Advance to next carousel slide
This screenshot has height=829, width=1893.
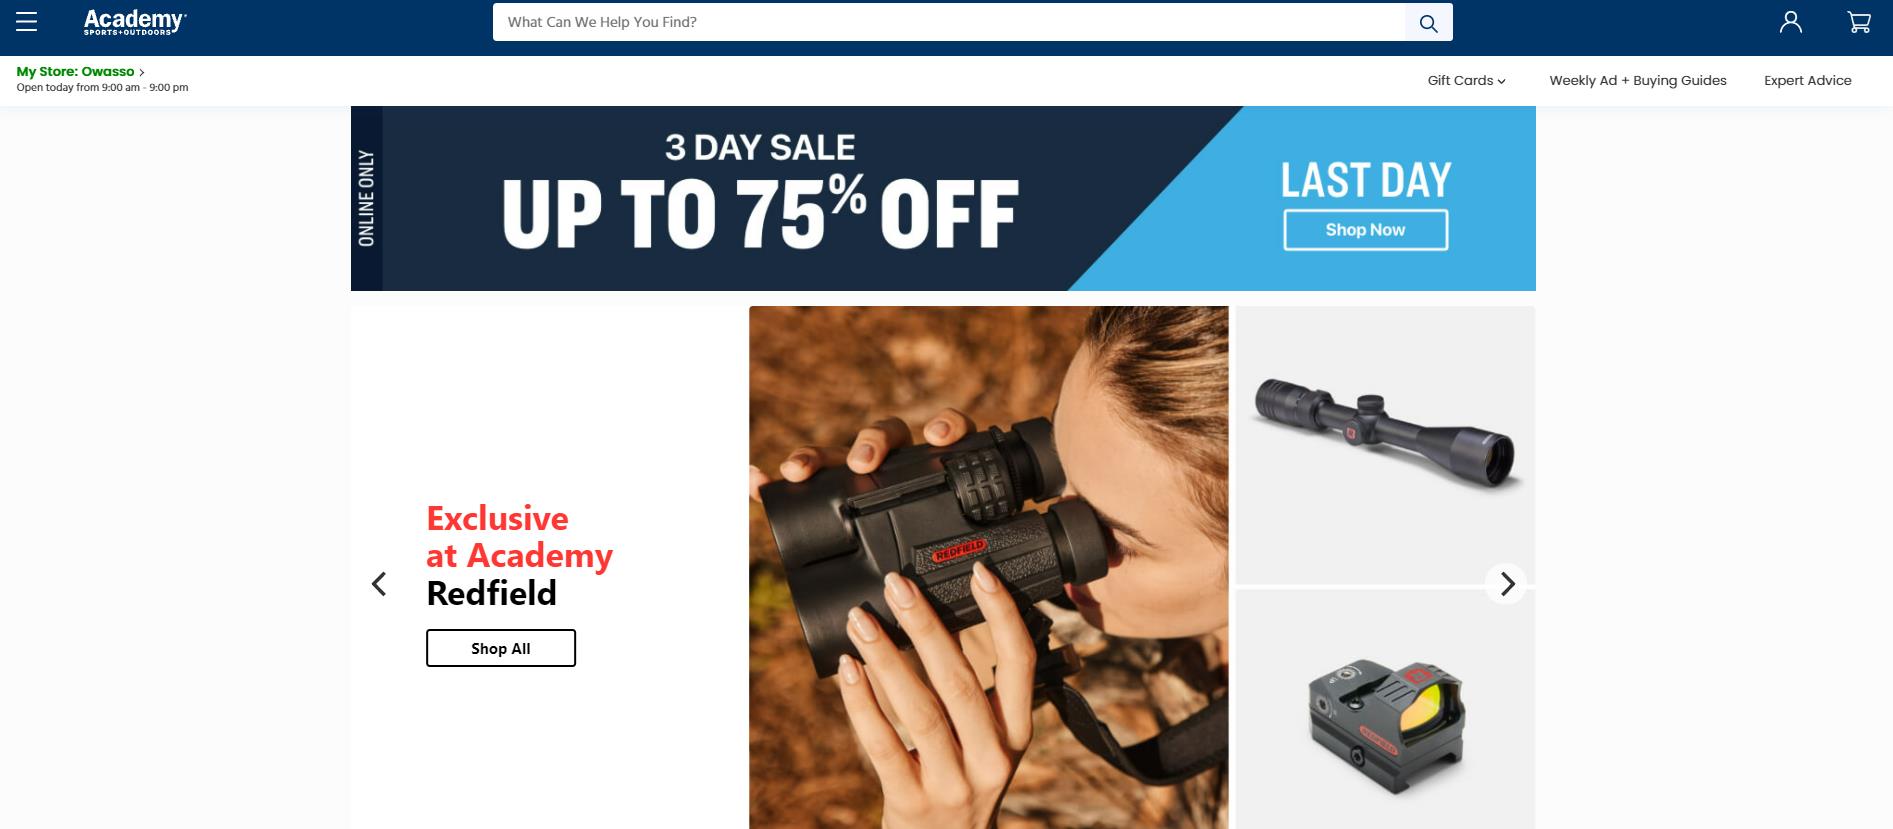[1506, 584]
